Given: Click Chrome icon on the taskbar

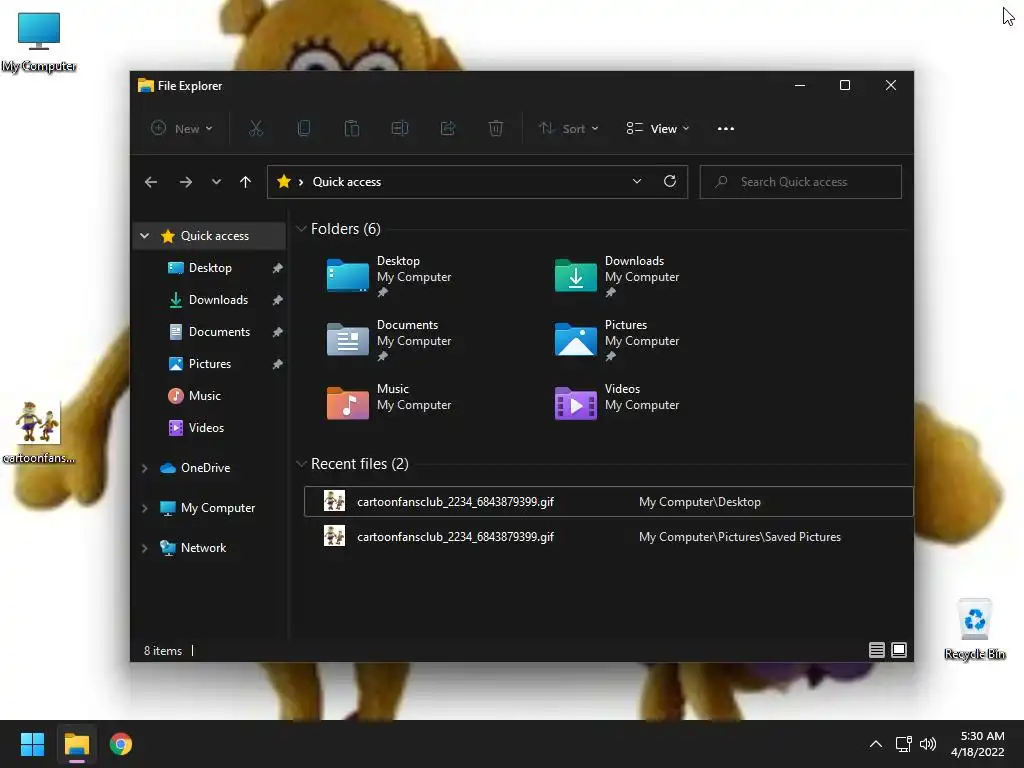Looking at the screenshot, I should tap(121, 744).
